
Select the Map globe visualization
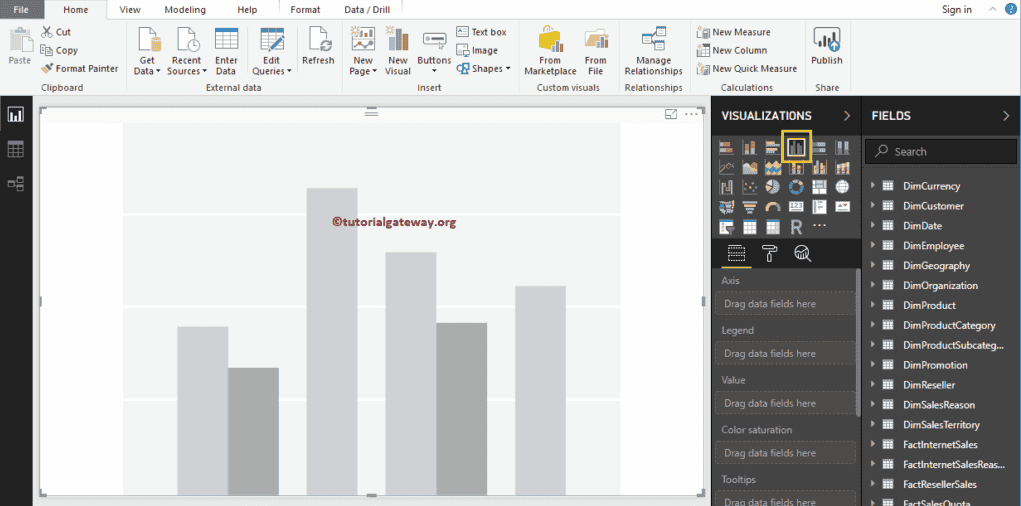(843, 187)
